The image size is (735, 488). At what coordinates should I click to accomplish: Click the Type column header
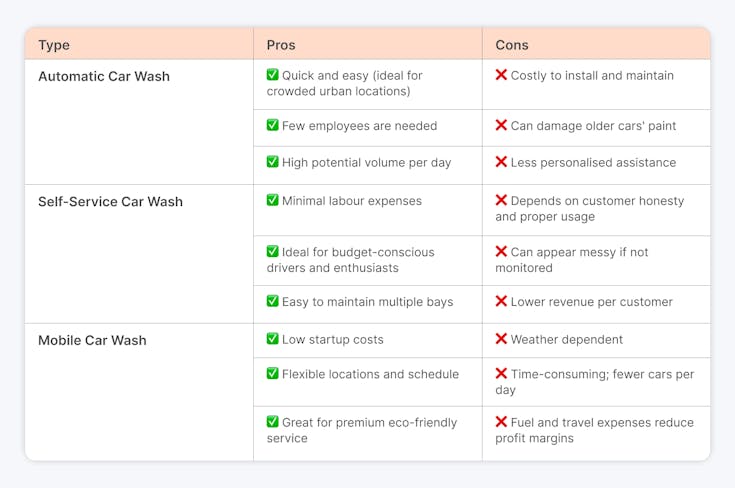pyautogui.click(x=54, y=45)
